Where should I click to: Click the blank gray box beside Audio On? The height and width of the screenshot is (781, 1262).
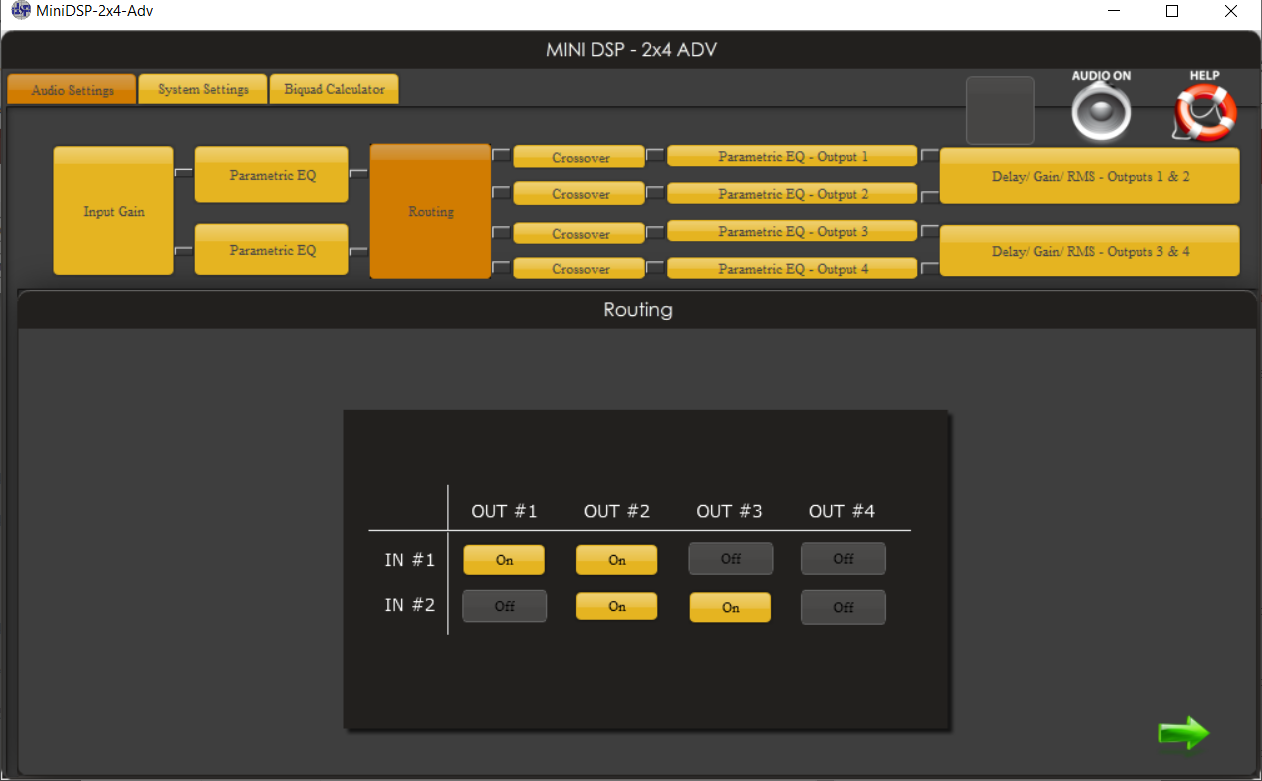pos(1000,110)
